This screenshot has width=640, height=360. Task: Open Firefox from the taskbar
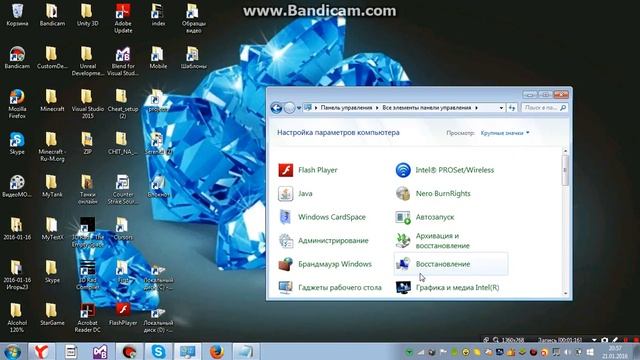coord(217,351)
